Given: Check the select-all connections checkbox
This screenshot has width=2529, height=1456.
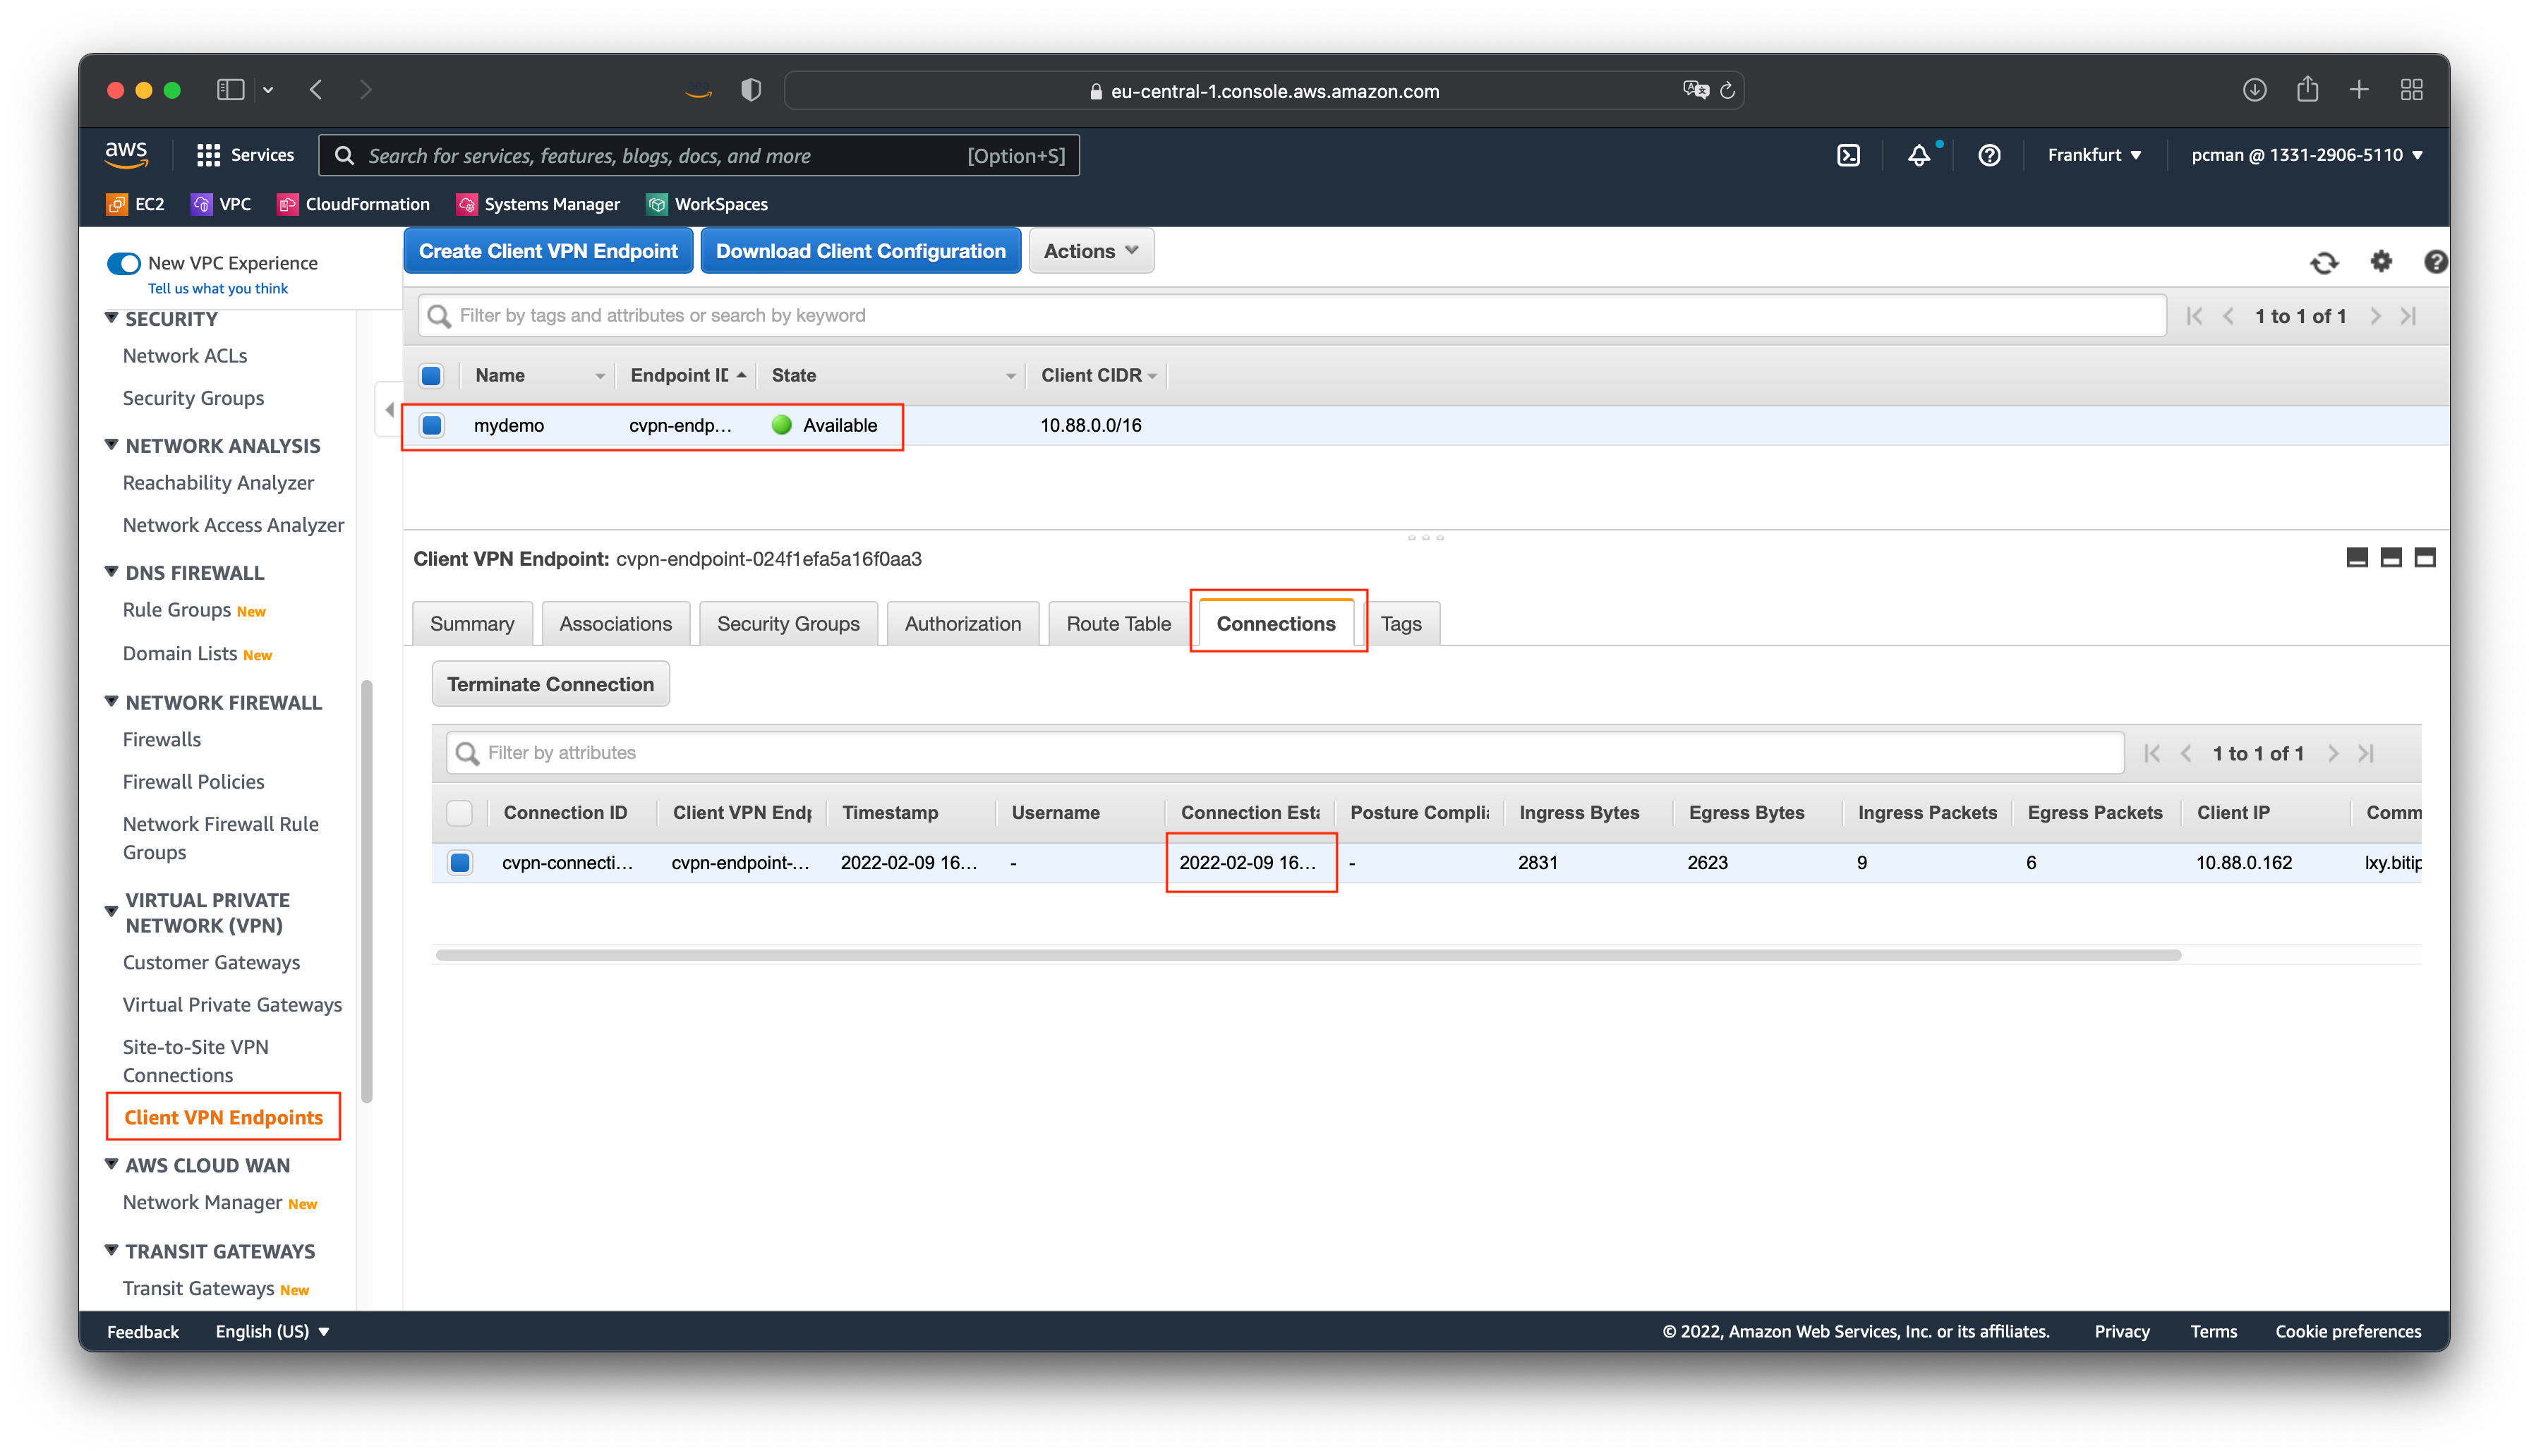Looking at the screenshot, I should click(459, 812).
